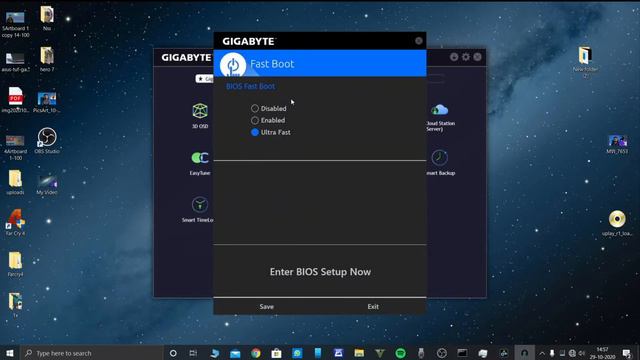This screenshot has height=360, width=640.
Task: Launch Far Cry 4 shortcut
Action: point(16,222)
